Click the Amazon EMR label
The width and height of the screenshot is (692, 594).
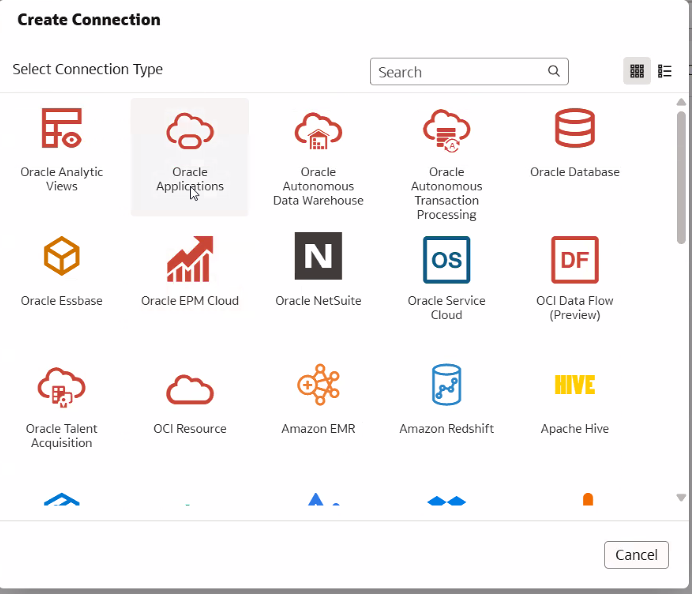coord(318,429)
